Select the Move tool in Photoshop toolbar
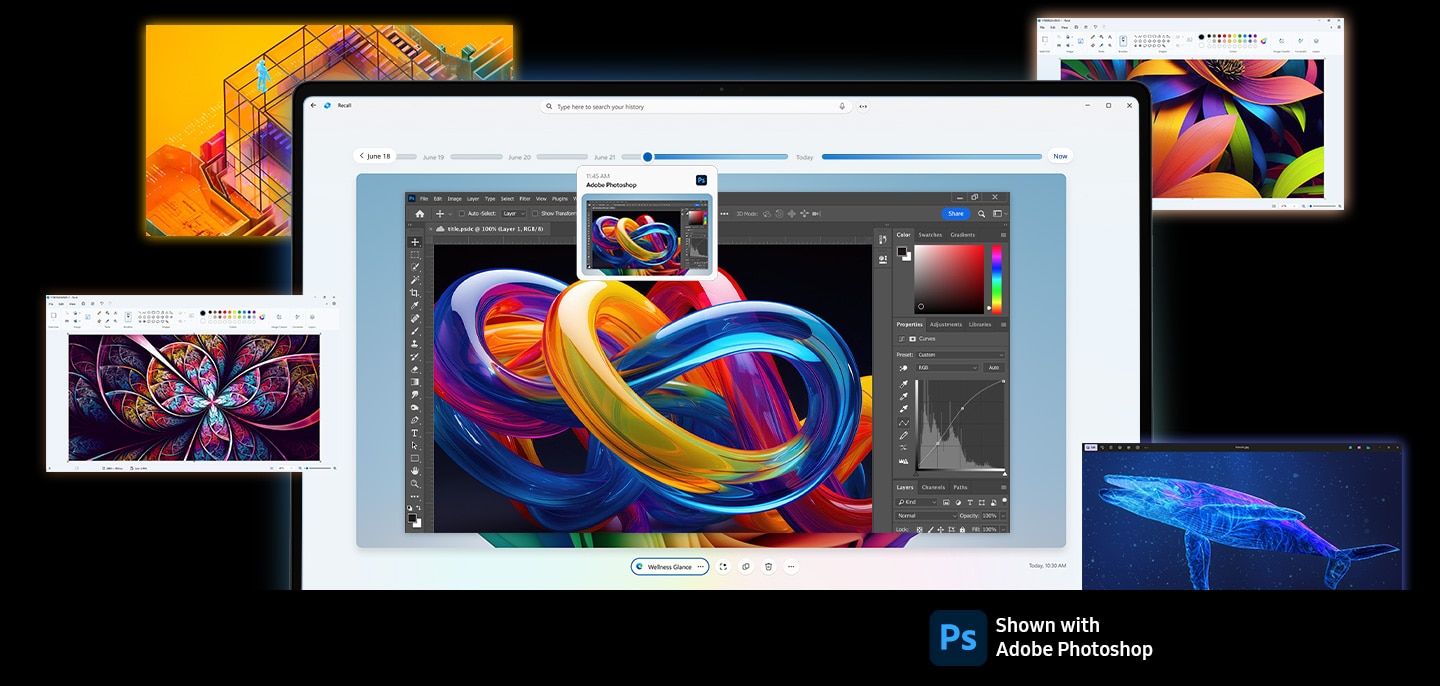The width and height of the screenshot is (1440, 686). 415,242
